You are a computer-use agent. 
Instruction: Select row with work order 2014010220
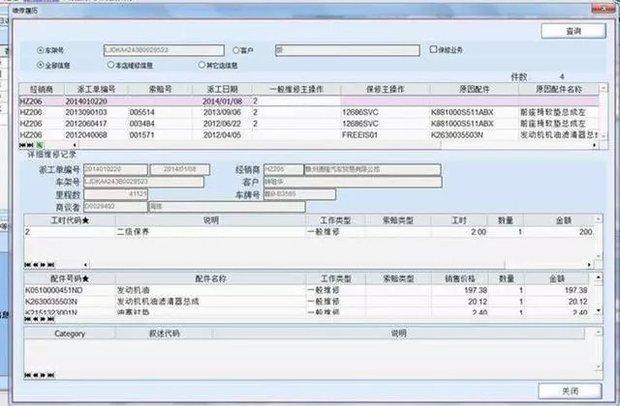(x=308, y=101)
